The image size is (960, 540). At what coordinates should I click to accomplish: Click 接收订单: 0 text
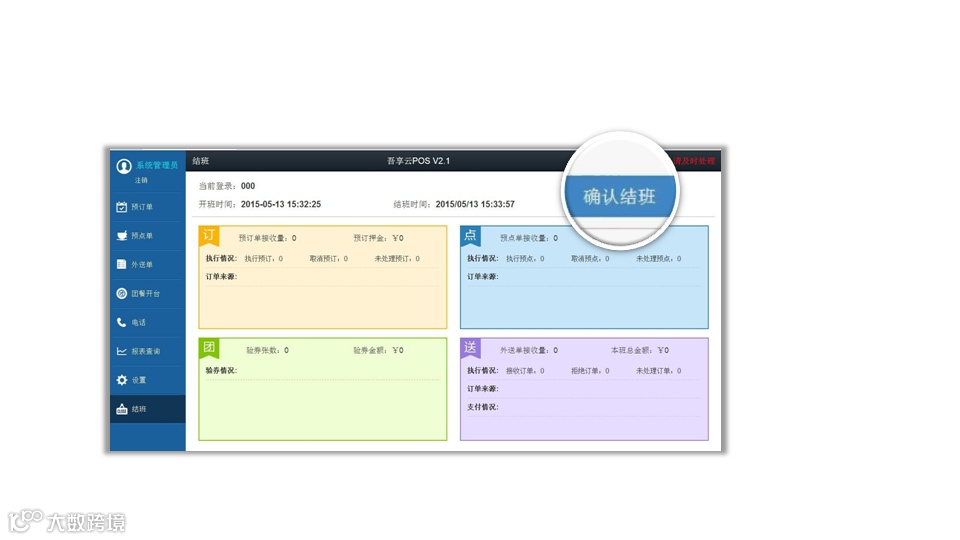point(525,371)
